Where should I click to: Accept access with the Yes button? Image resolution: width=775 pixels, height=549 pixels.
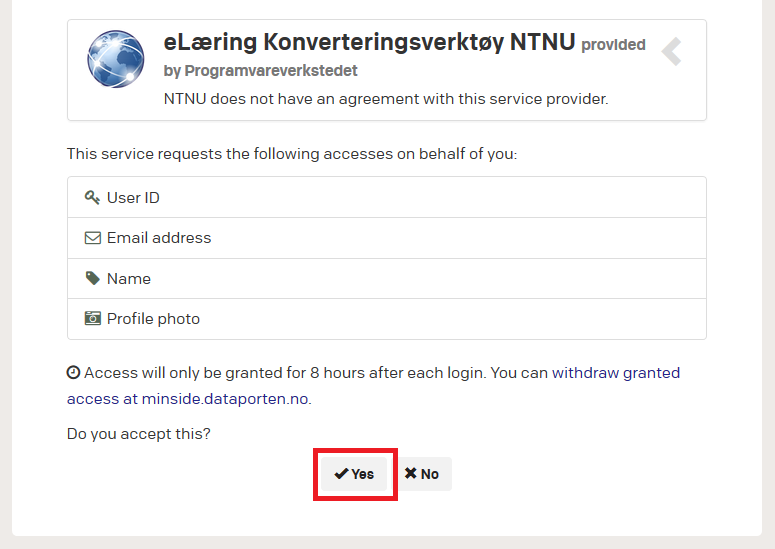tap(354, 474)
